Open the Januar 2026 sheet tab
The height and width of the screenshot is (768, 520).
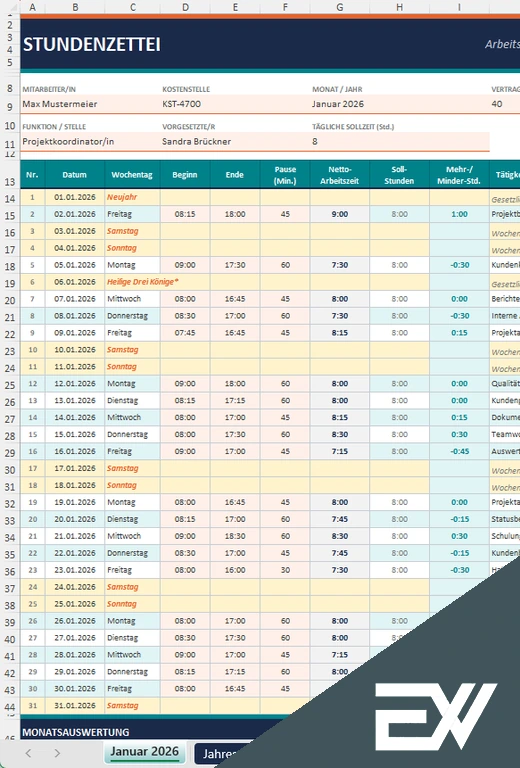click(144, 752)
